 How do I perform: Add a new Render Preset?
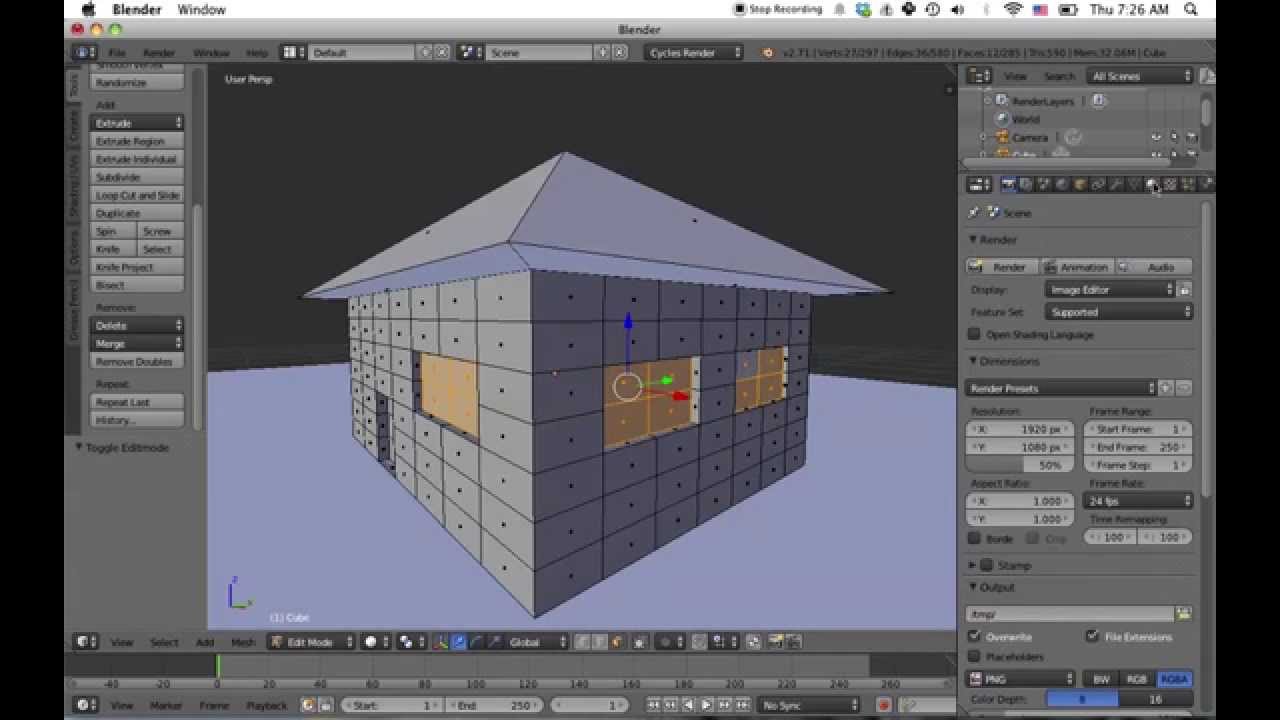(x=1166, y=388)
